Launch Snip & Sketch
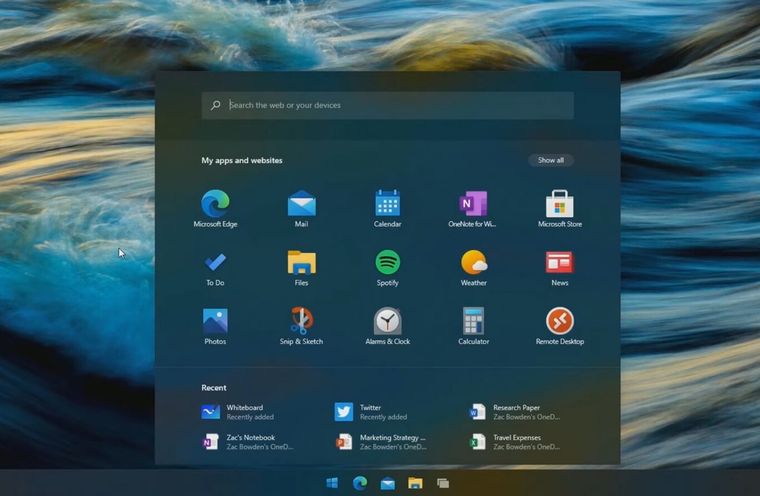Image resolution: width=760 pixels, height=496 pixels. (301, 326)
